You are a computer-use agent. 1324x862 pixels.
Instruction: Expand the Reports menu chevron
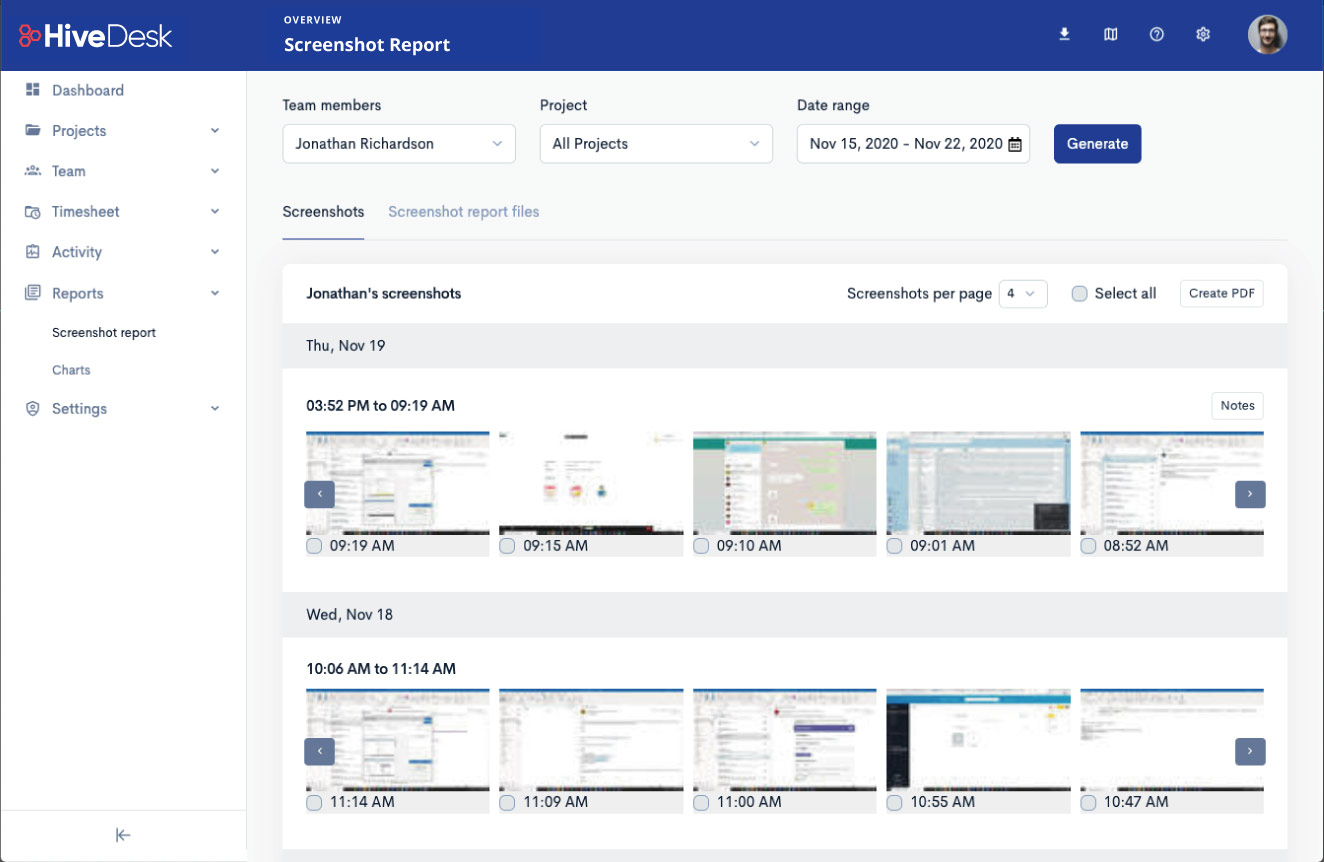[x=214, y=293]
